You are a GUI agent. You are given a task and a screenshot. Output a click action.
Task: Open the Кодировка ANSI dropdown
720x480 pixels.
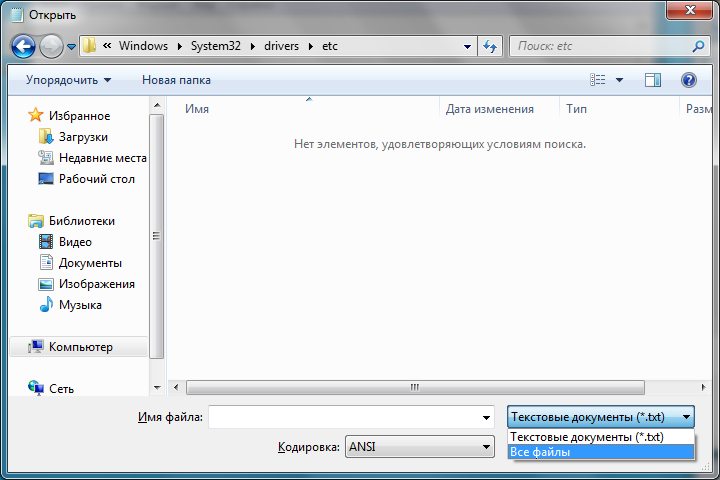[x=420, y=447]
